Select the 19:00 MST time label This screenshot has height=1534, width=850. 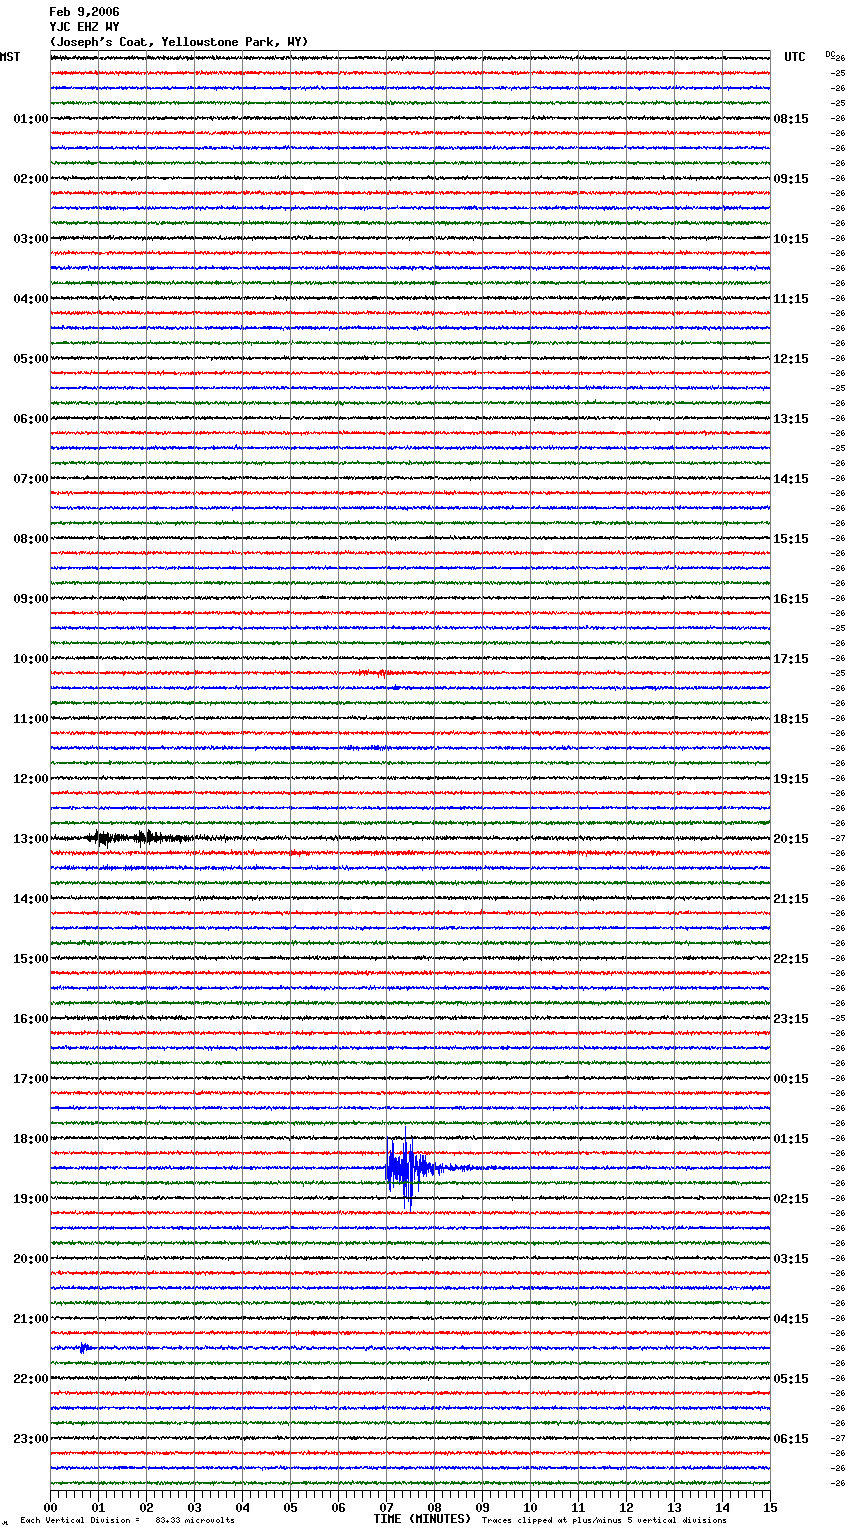tap(31, 1199)
